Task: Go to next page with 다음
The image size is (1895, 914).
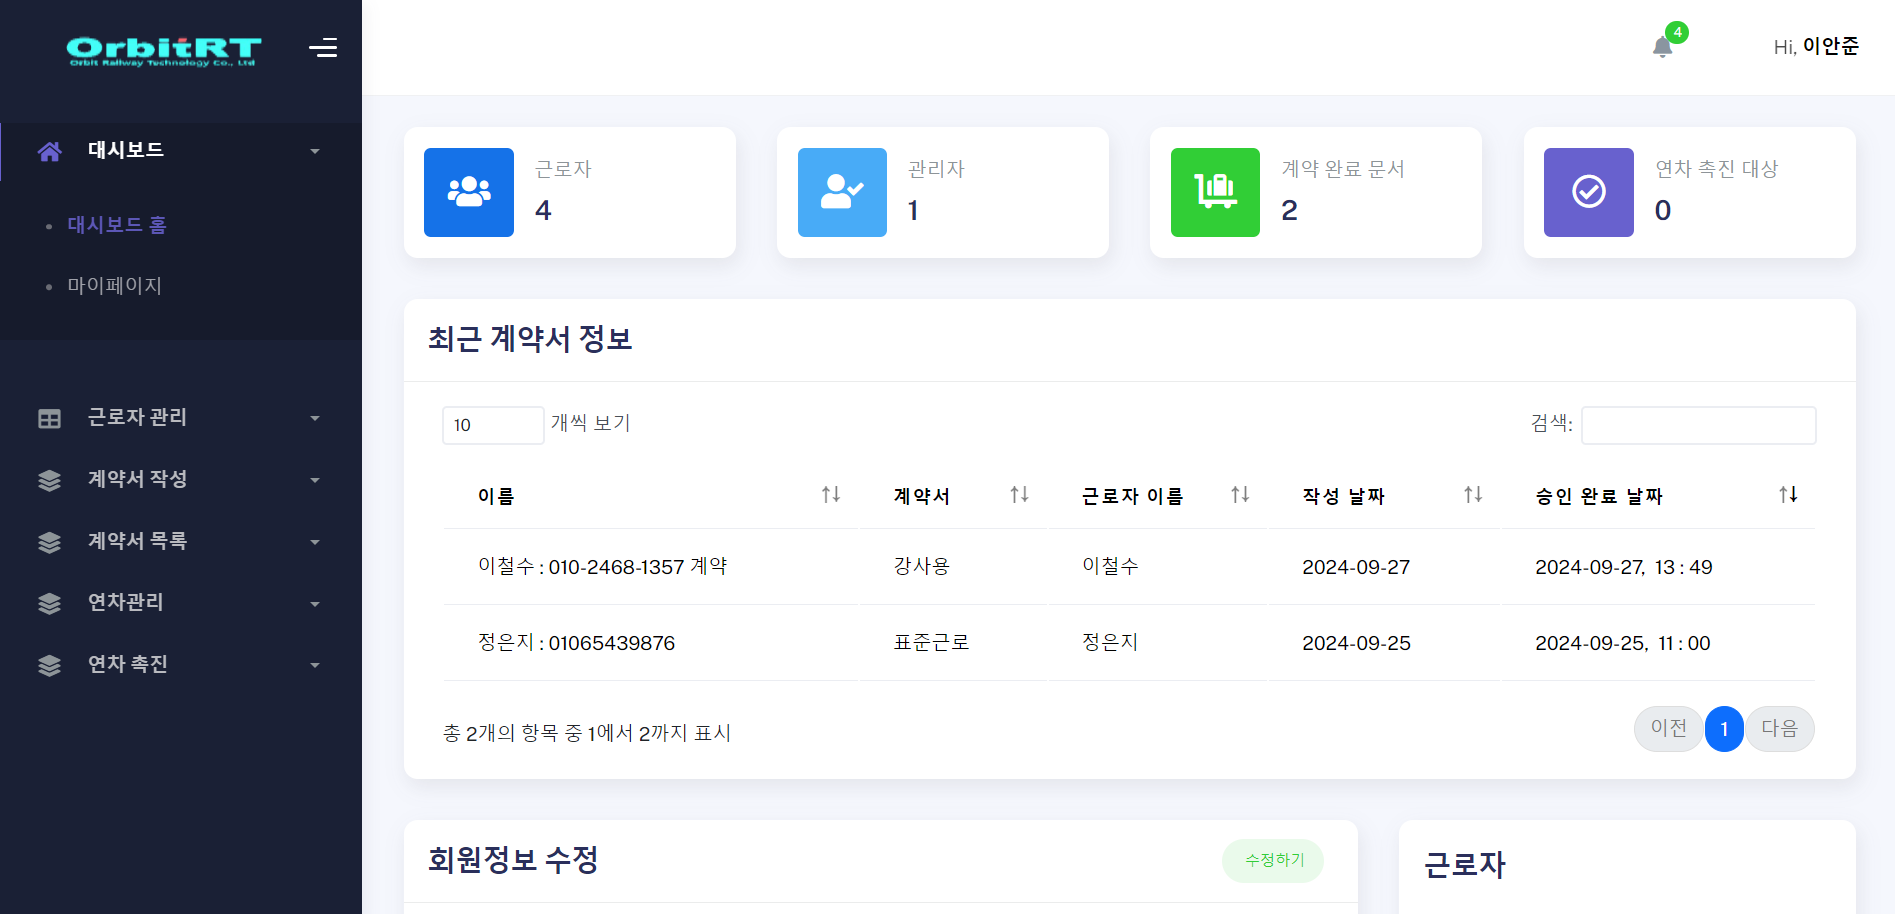Action: pyautogui.click(x=1779, y=729)
